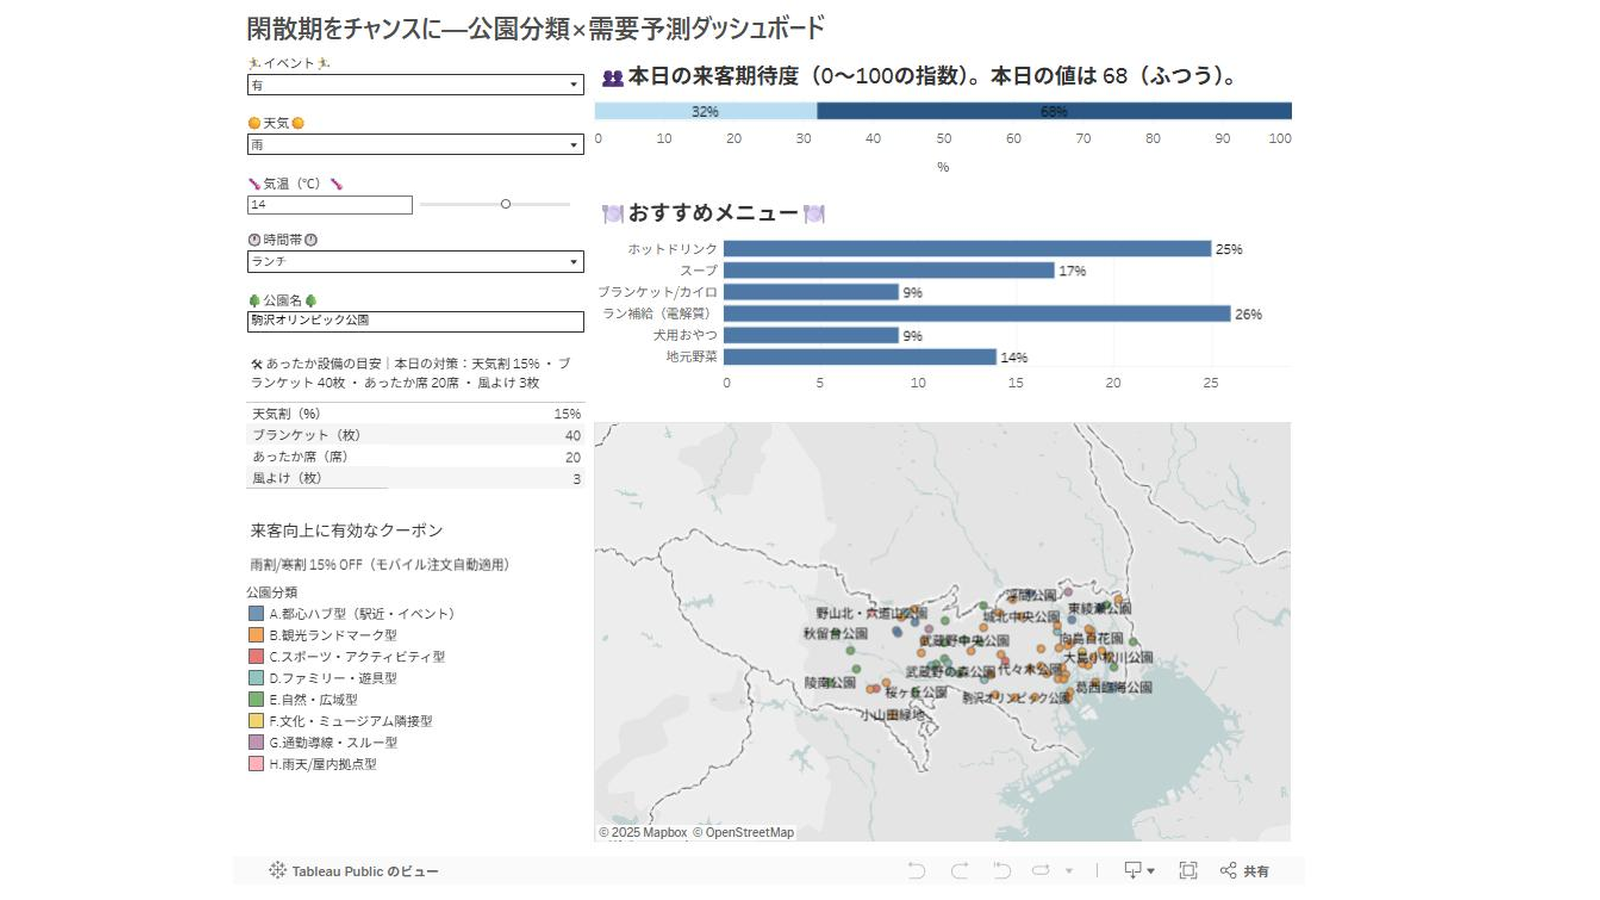Click the 雨割/寒割 15% OFF coupon text

pos(380,565)
